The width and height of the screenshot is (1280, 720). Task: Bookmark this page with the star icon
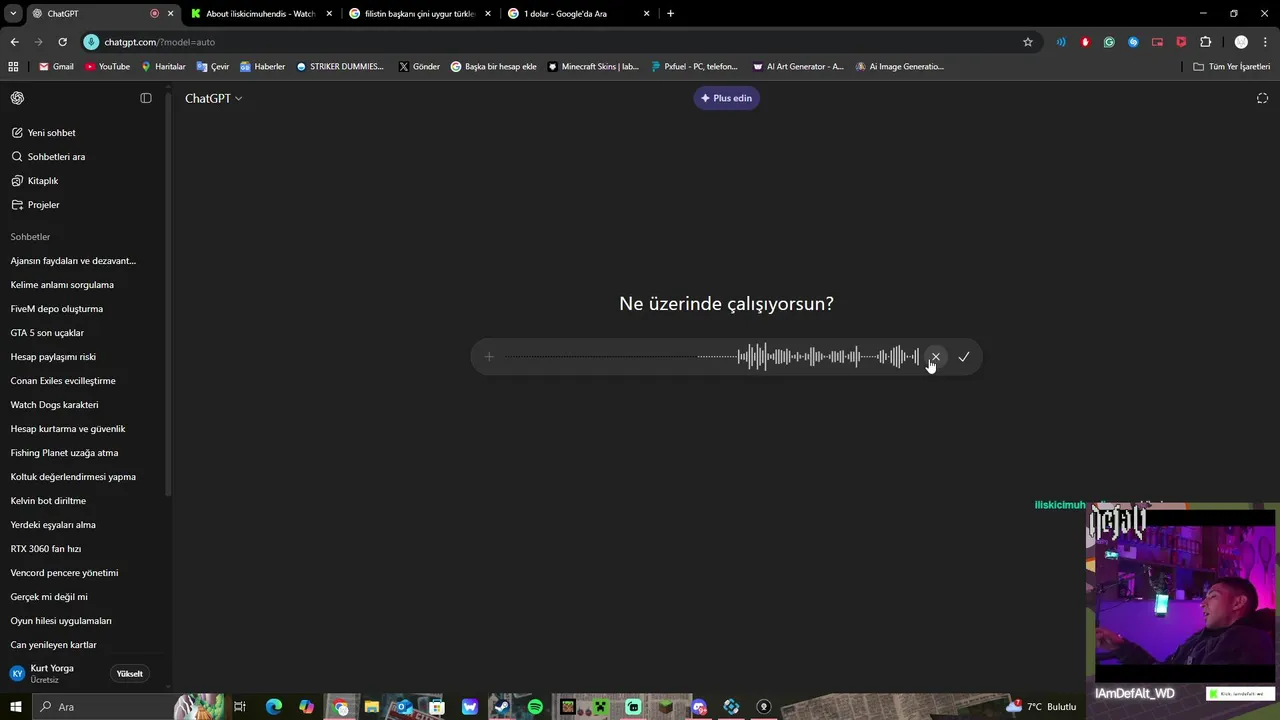[1027, 42]
